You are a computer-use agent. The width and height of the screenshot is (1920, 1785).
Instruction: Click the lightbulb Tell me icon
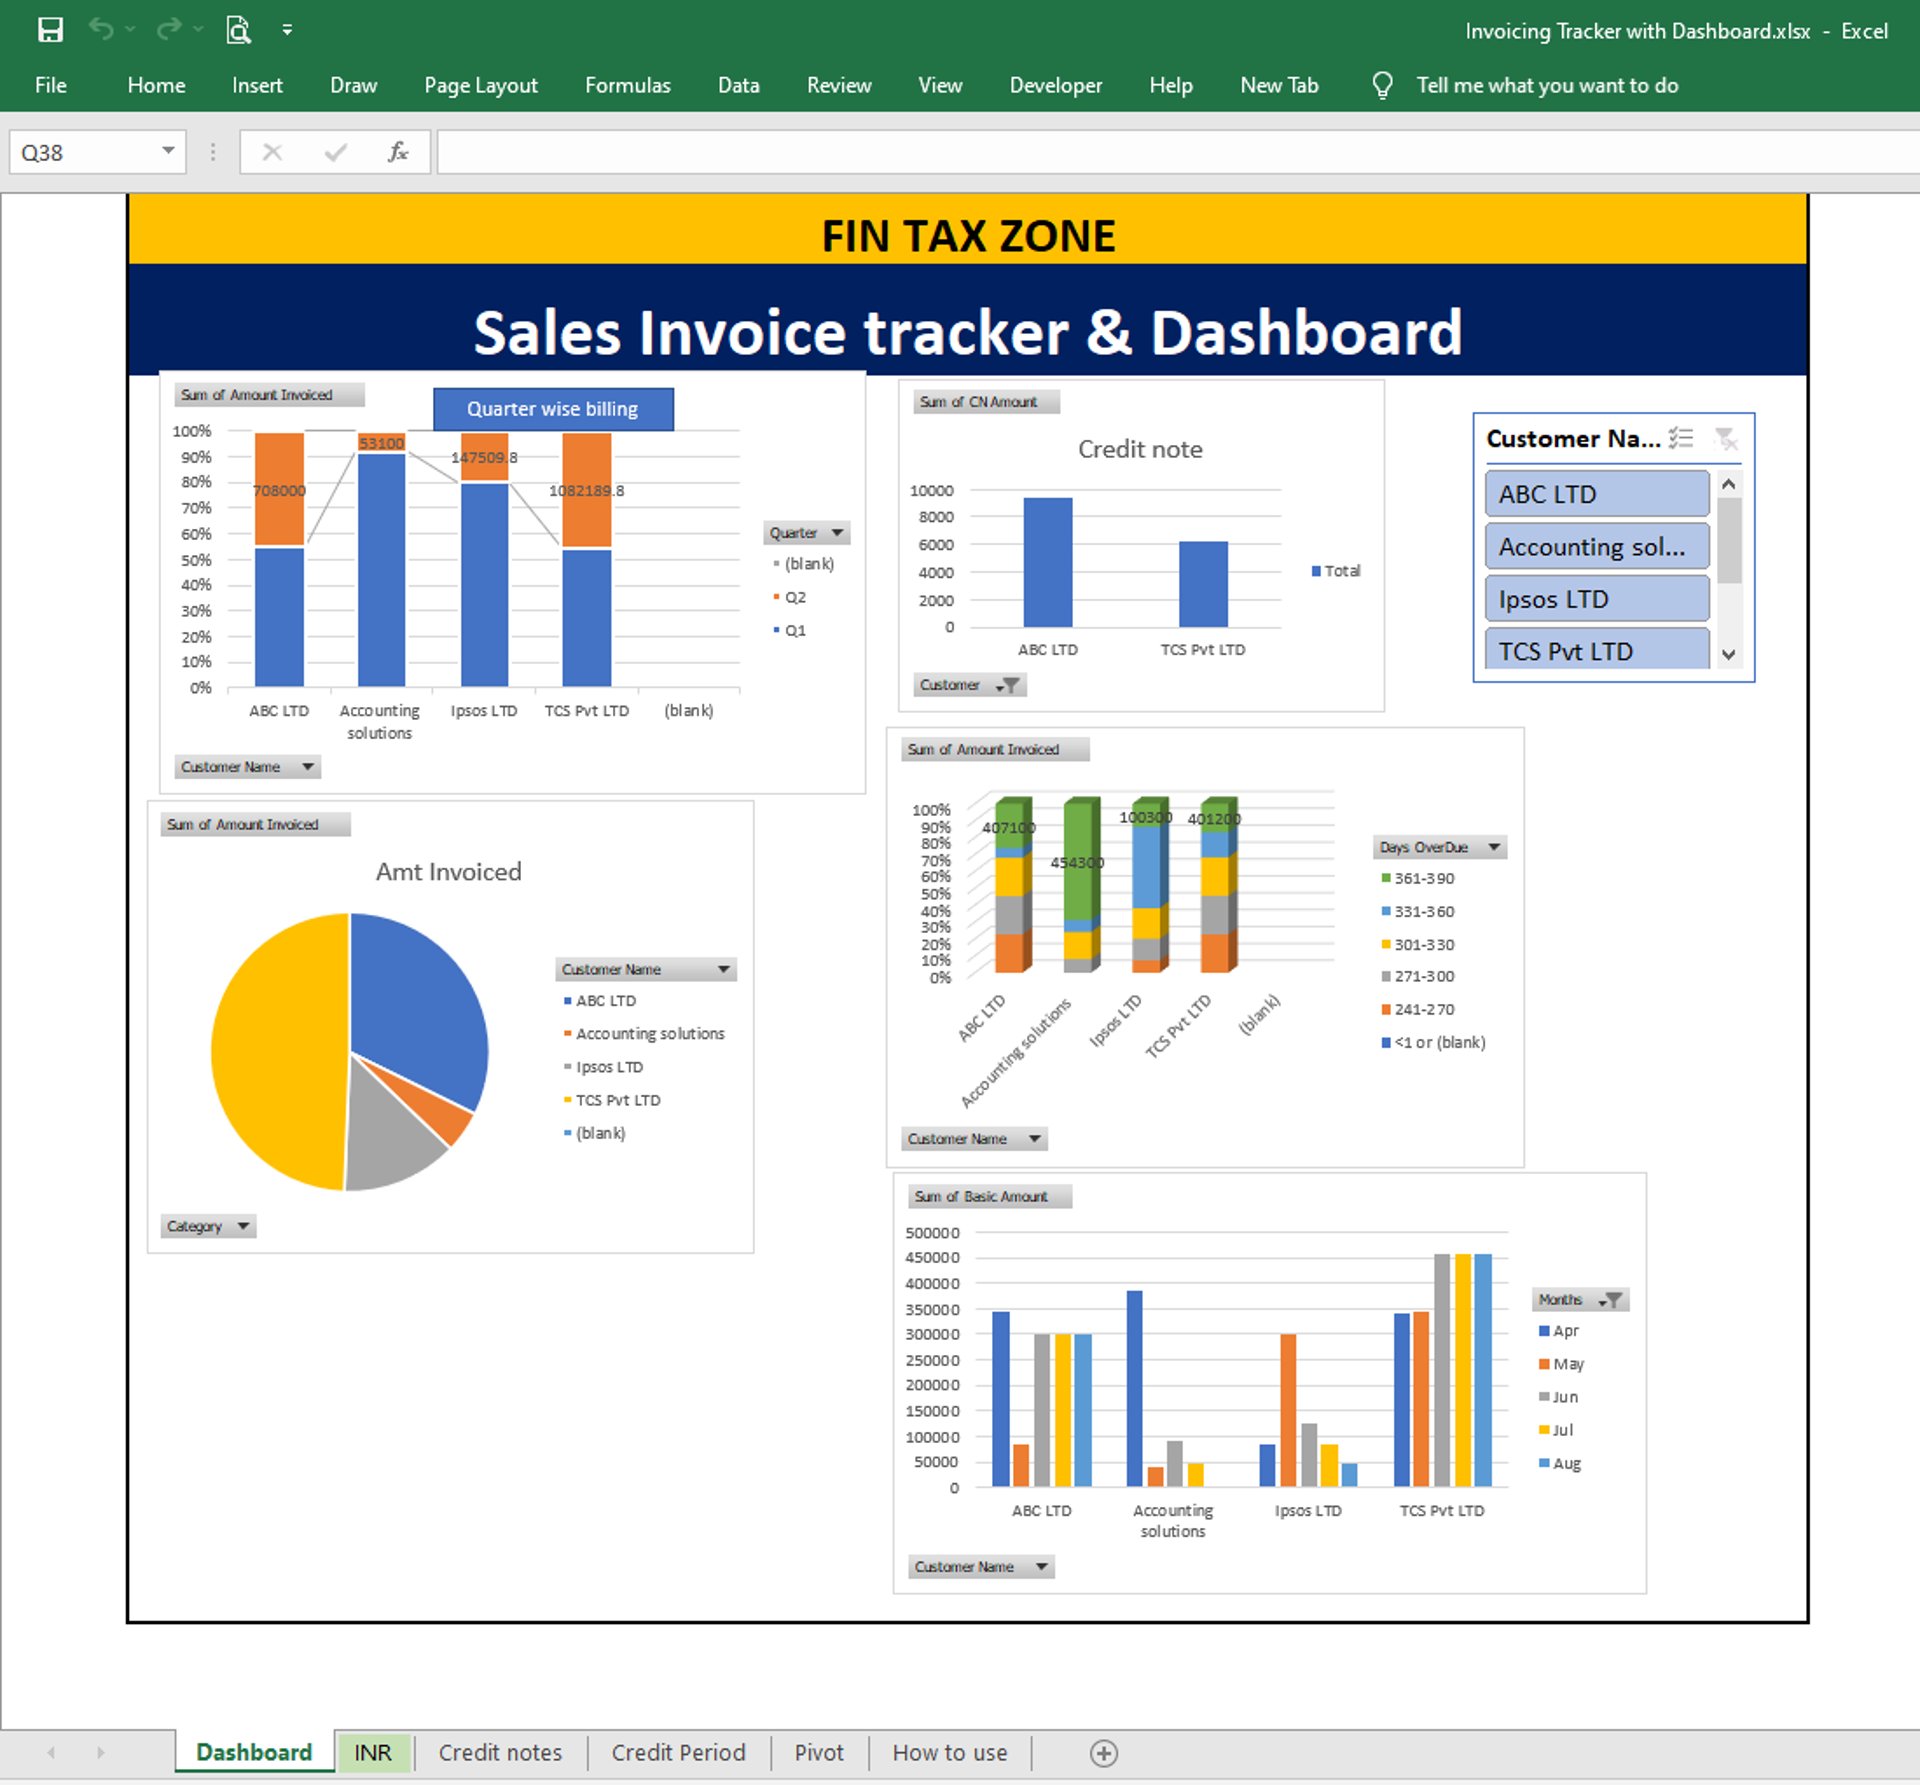tap(1382, 85)
